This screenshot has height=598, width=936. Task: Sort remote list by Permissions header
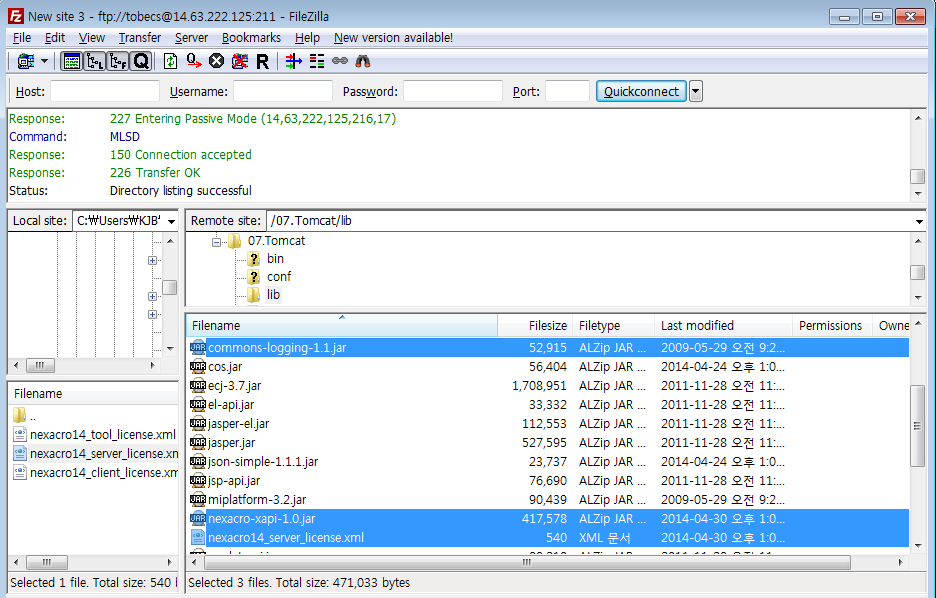pos(832,326)
